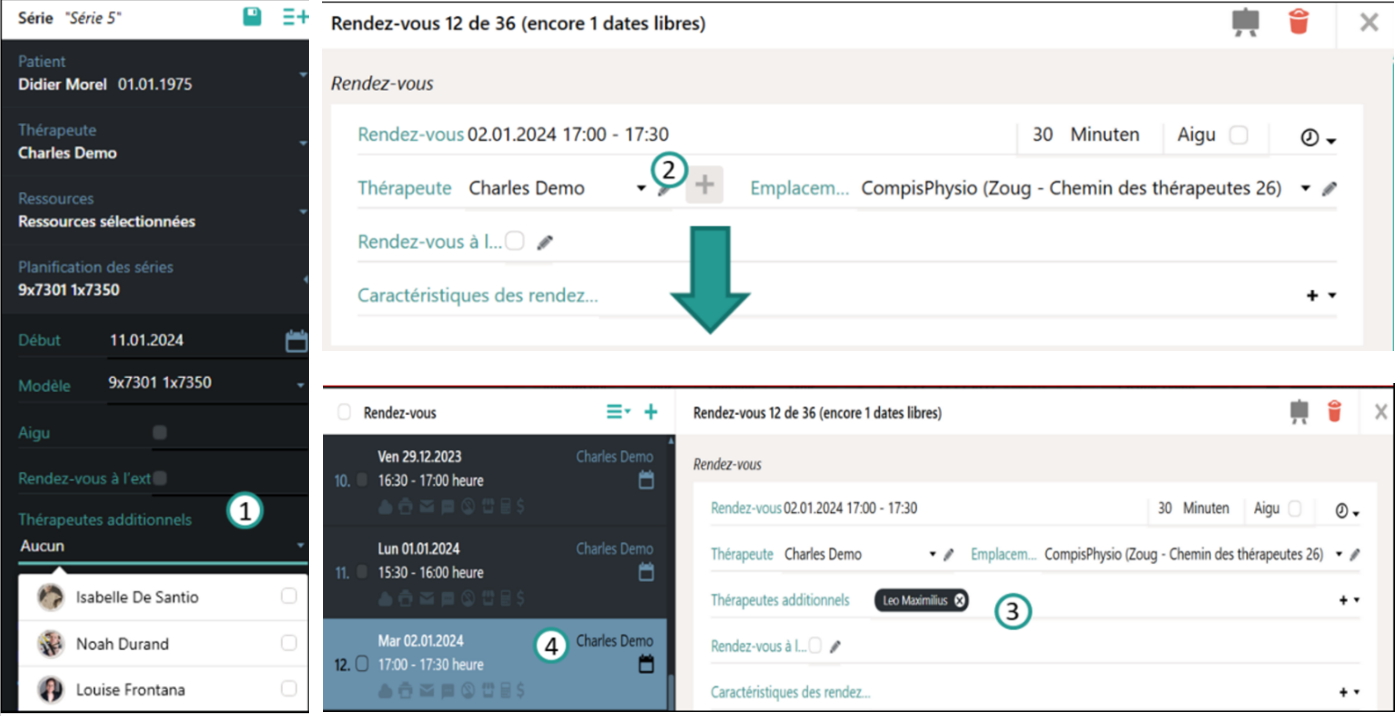1398x716 pixels.
Task: Toggle the Aigu checkbox in top appointment panel
Action: click(1238, 135)
